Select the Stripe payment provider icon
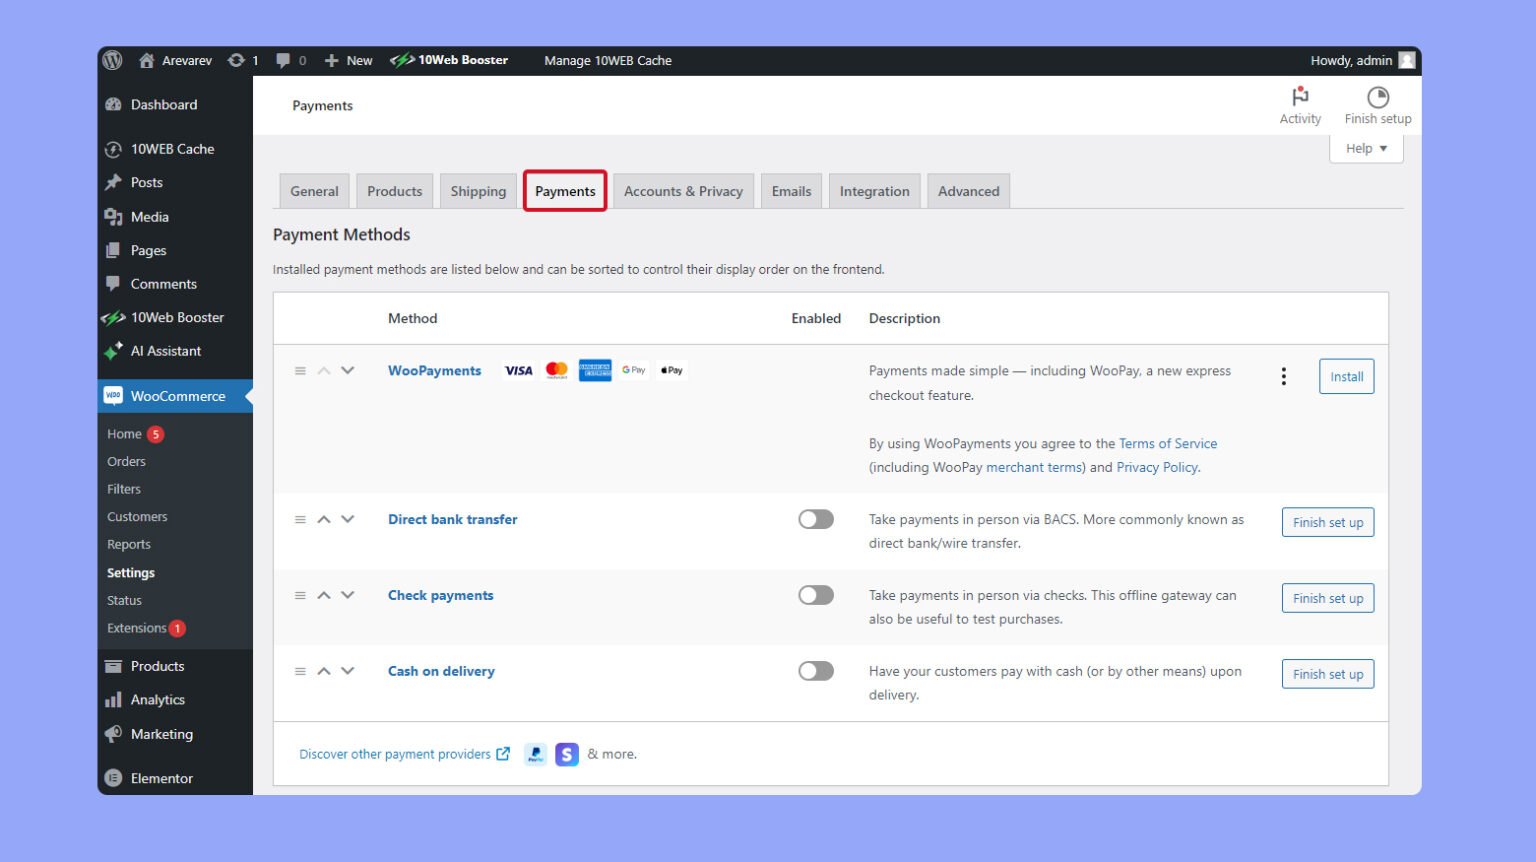This screenshot has width=1536, height=862. pos(567,754)
